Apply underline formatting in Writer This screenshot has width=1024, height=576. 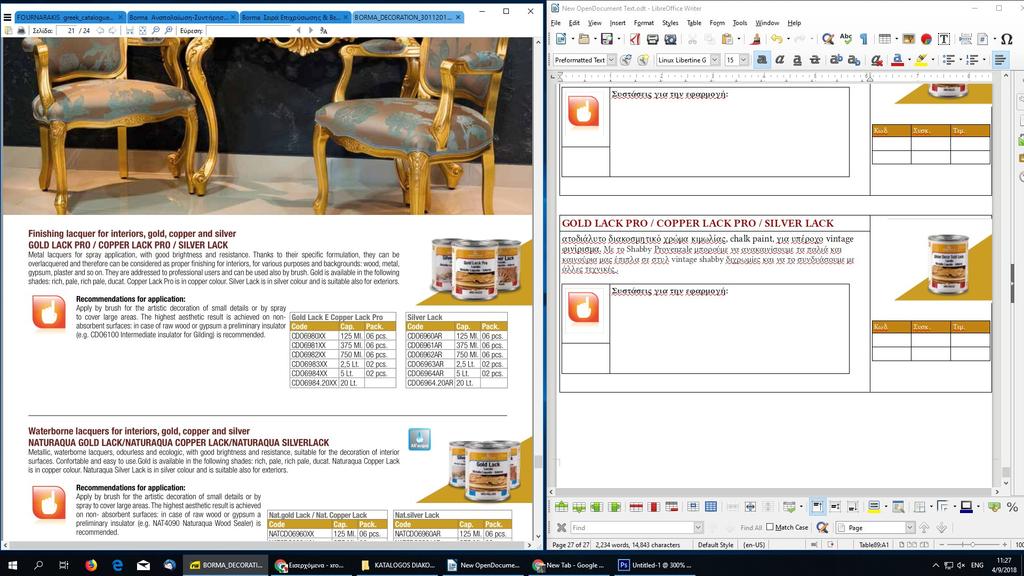[797, 60]
